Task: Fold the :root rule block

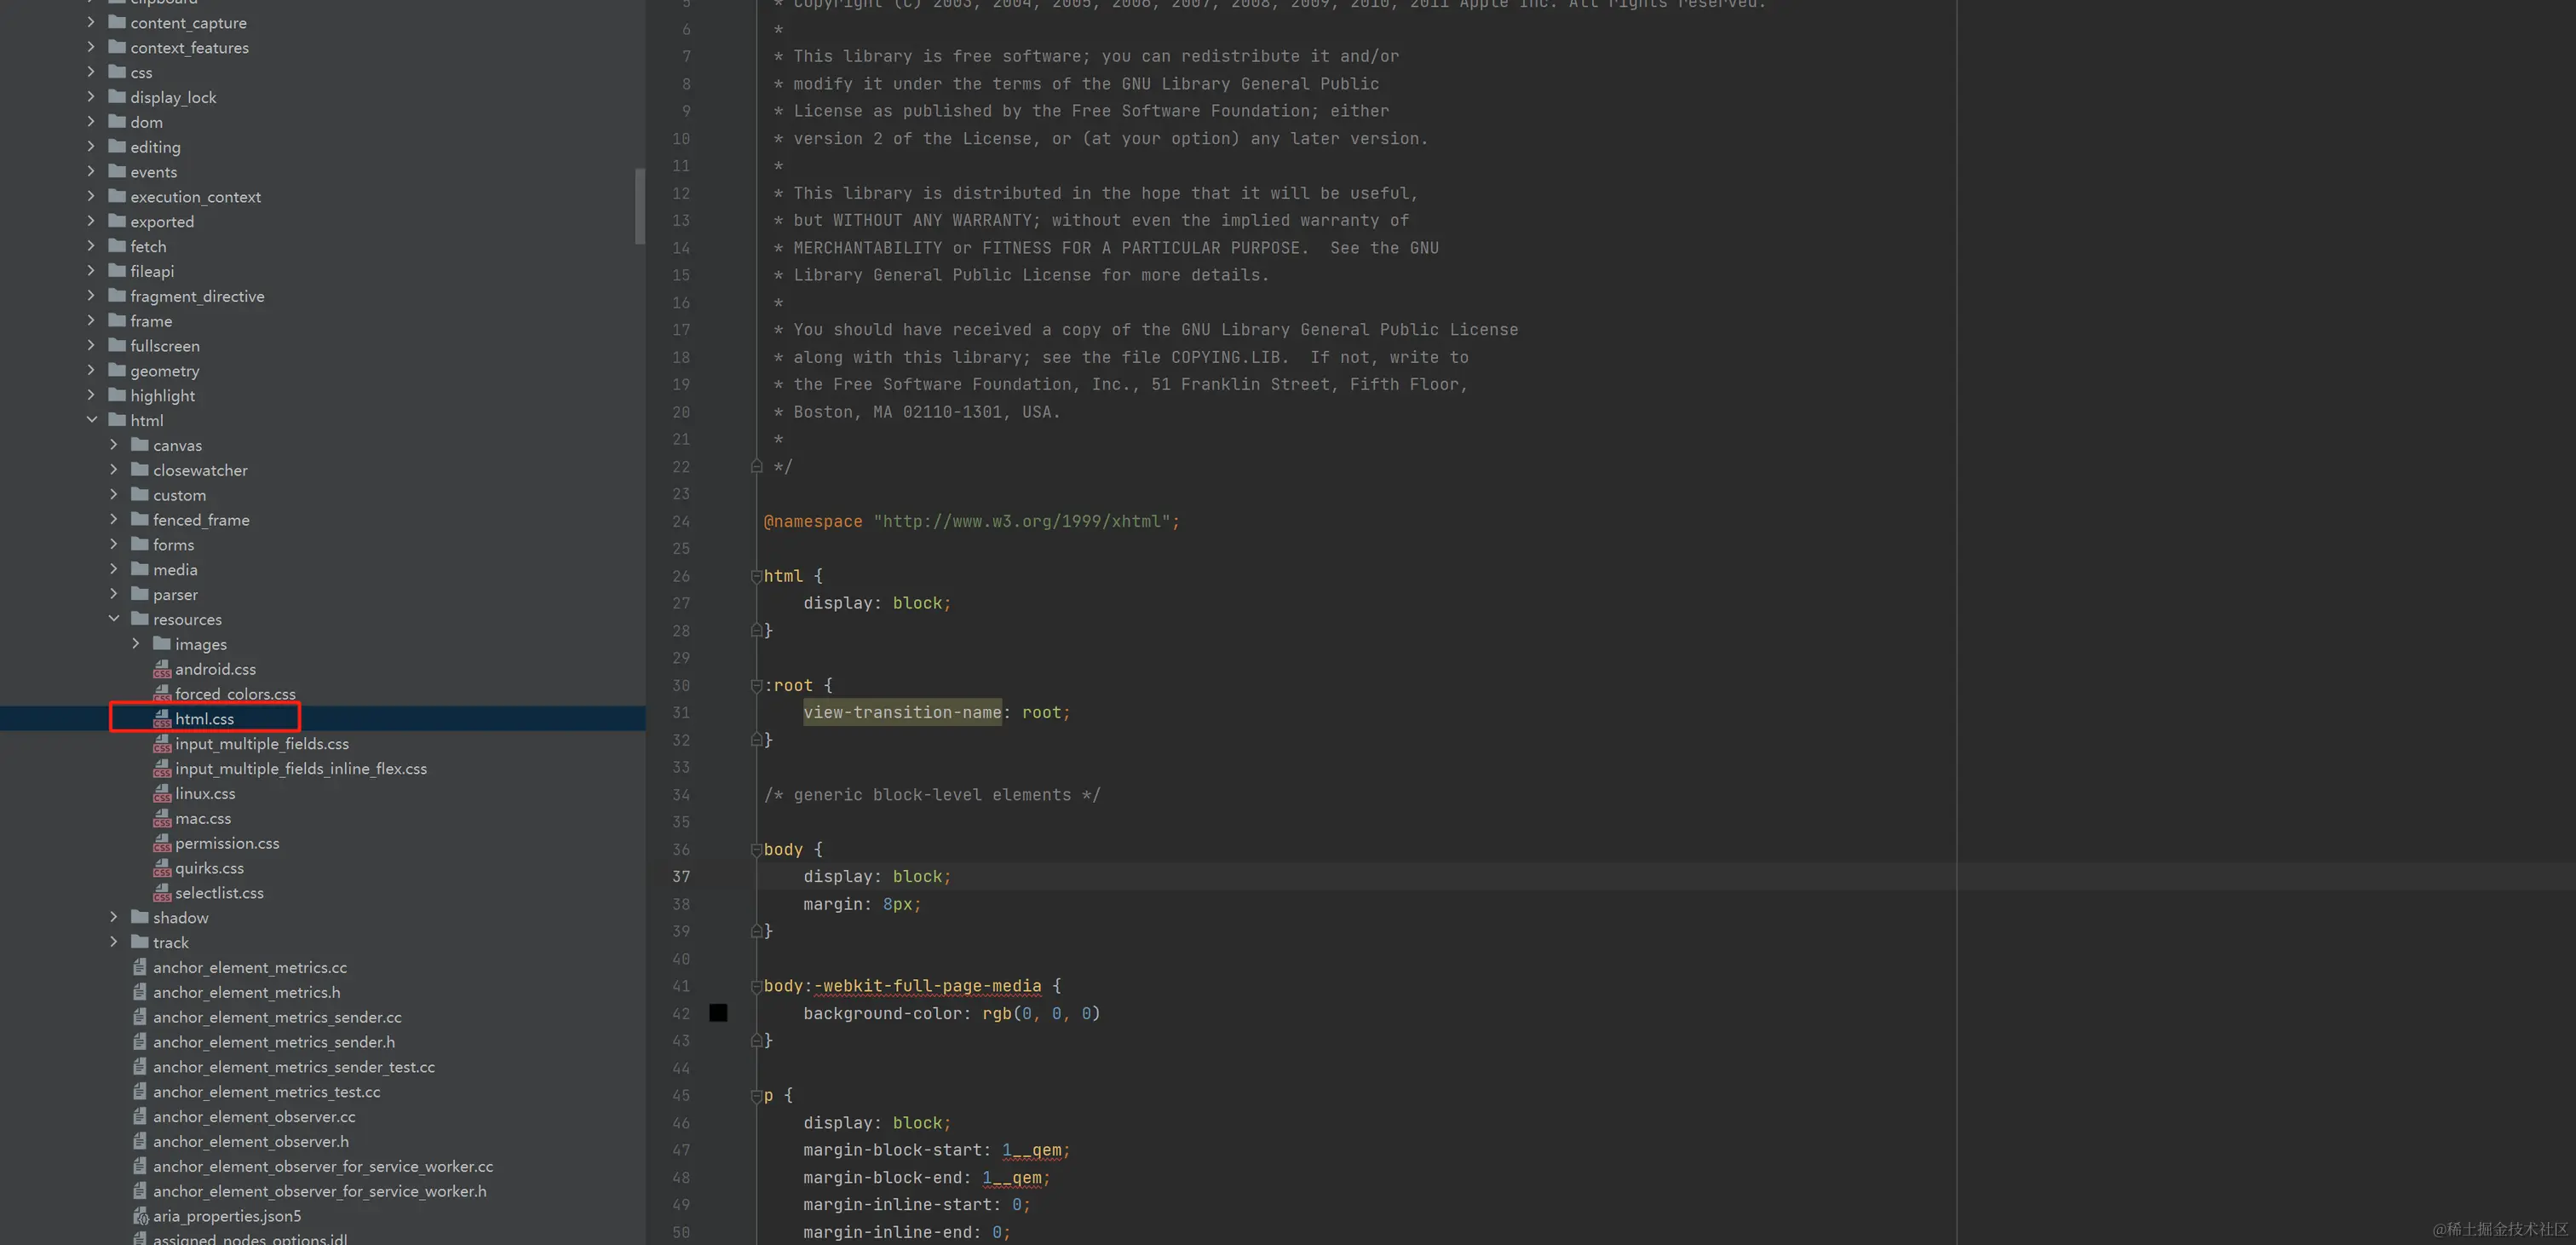Action: [x=757, y=685]
